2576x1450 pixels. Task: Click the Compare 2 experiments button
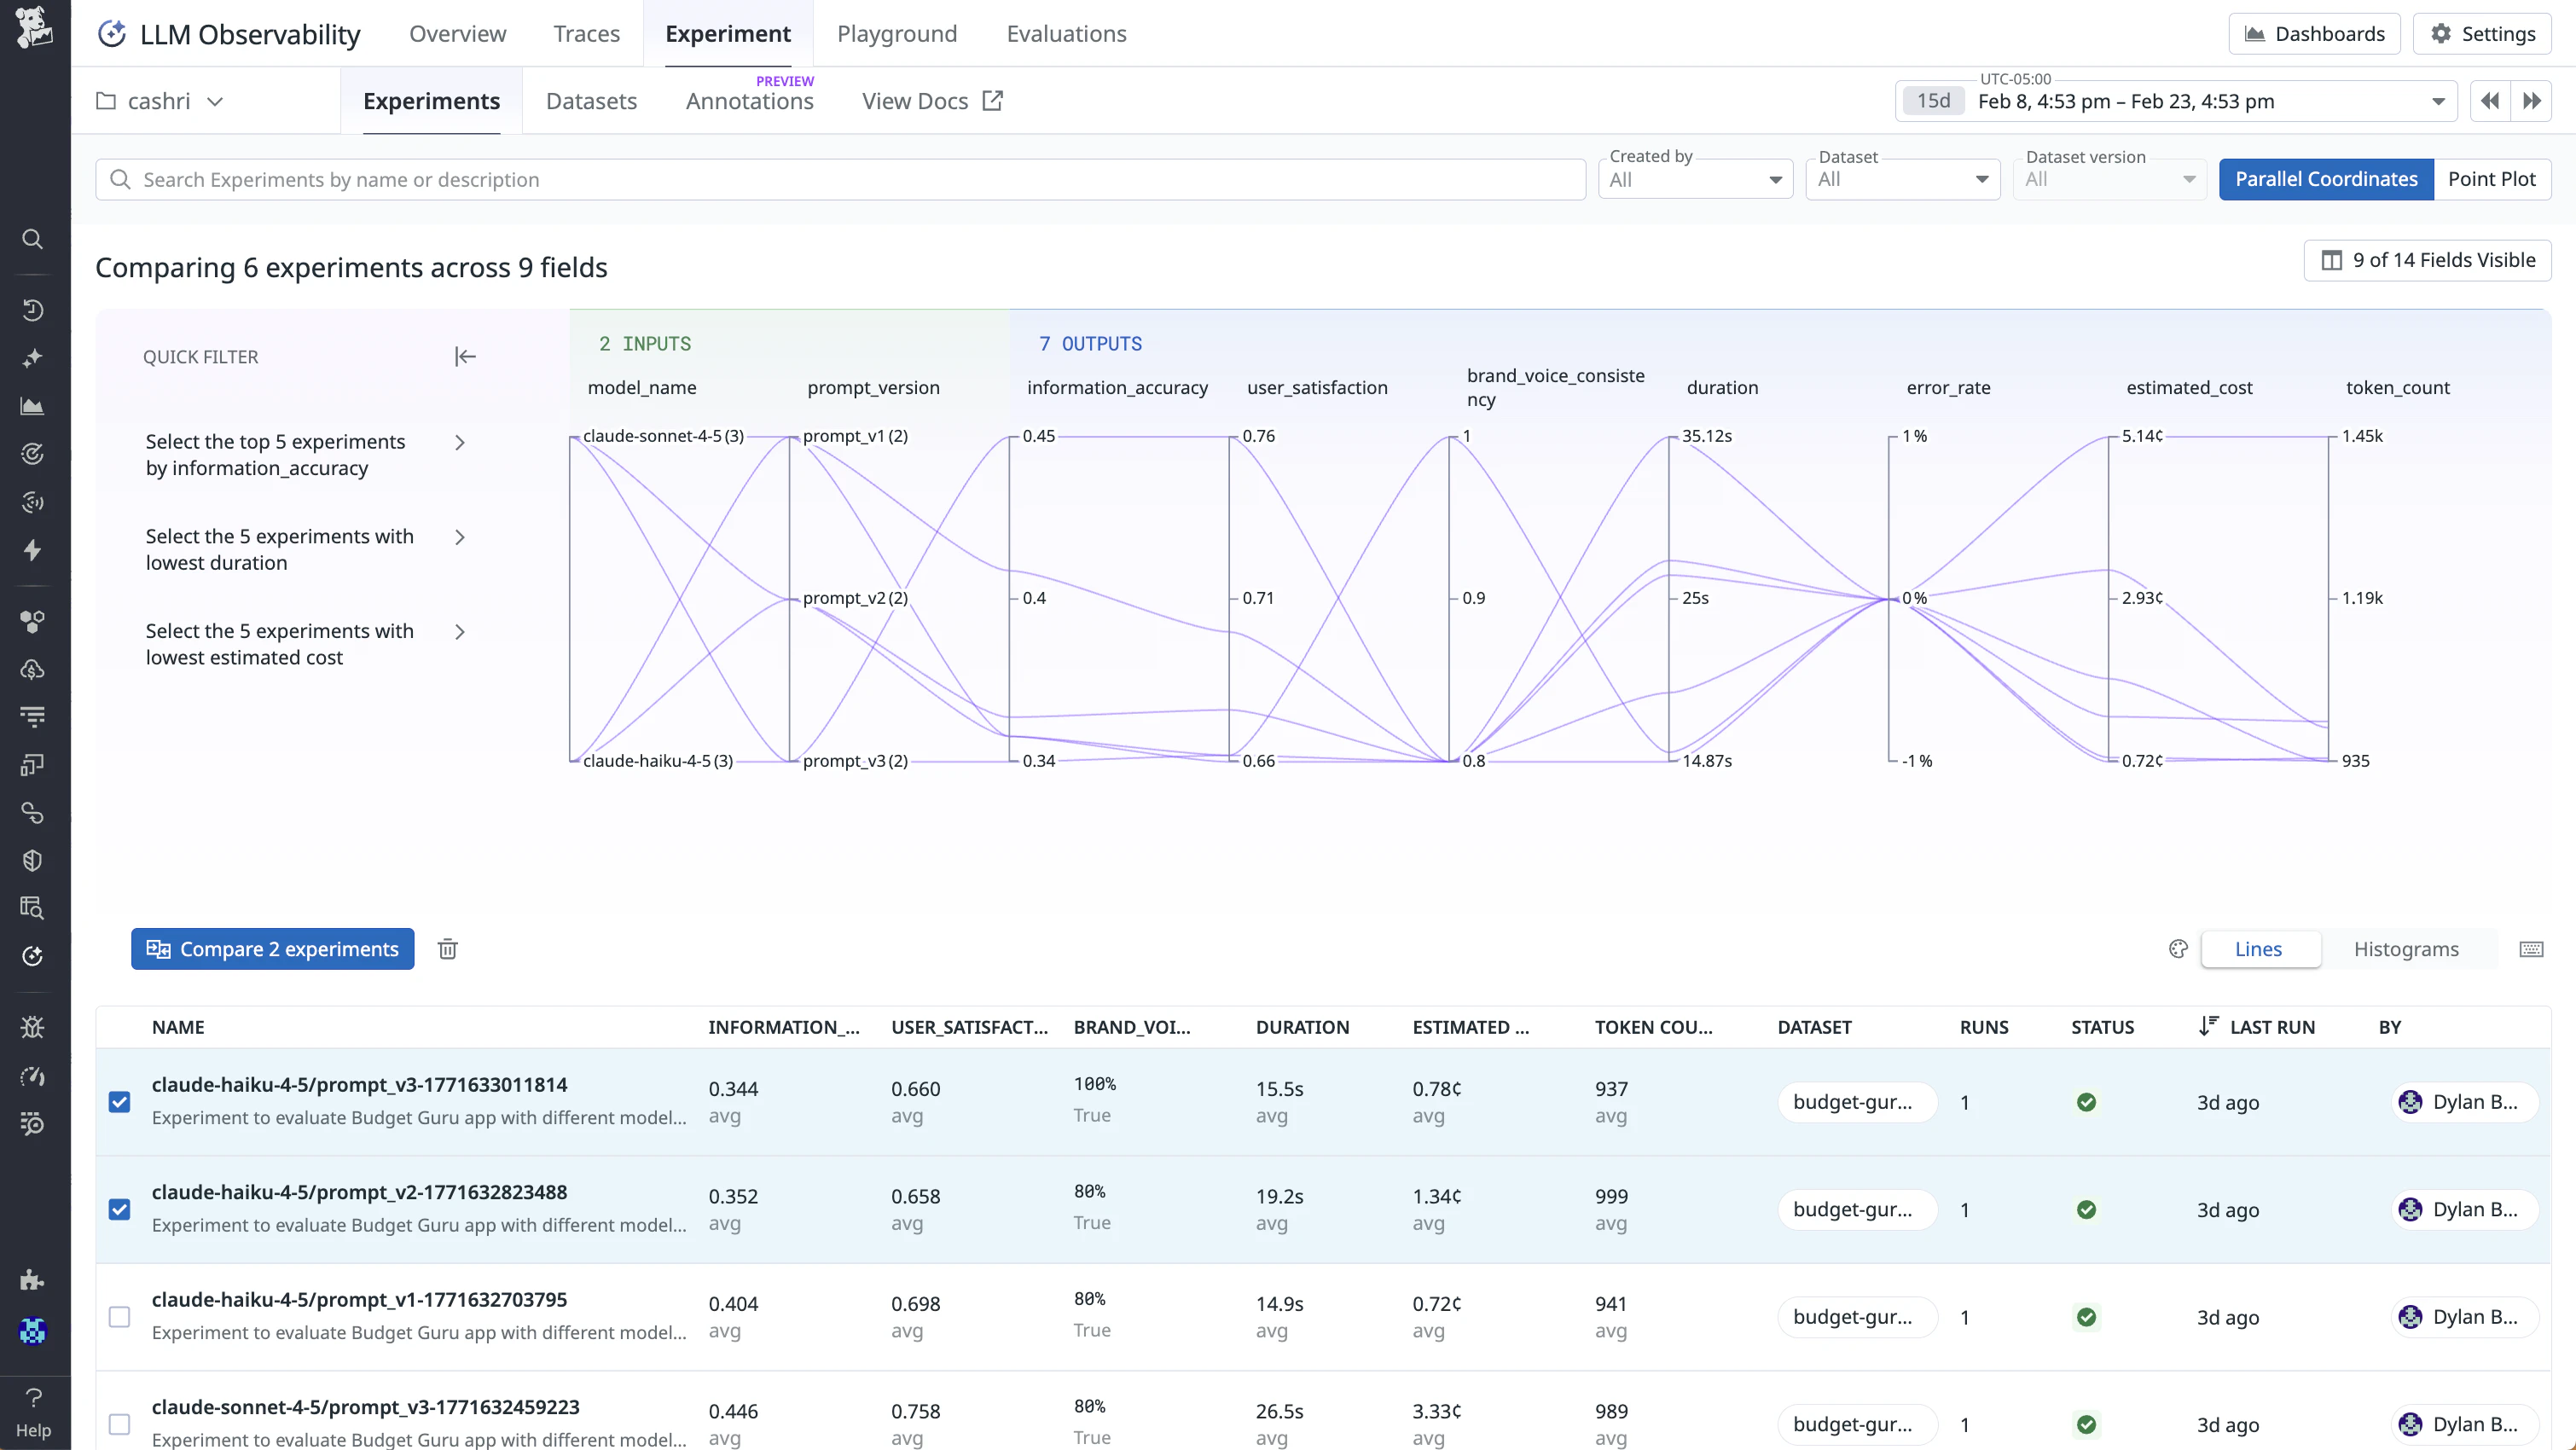(x=272, y=948)
